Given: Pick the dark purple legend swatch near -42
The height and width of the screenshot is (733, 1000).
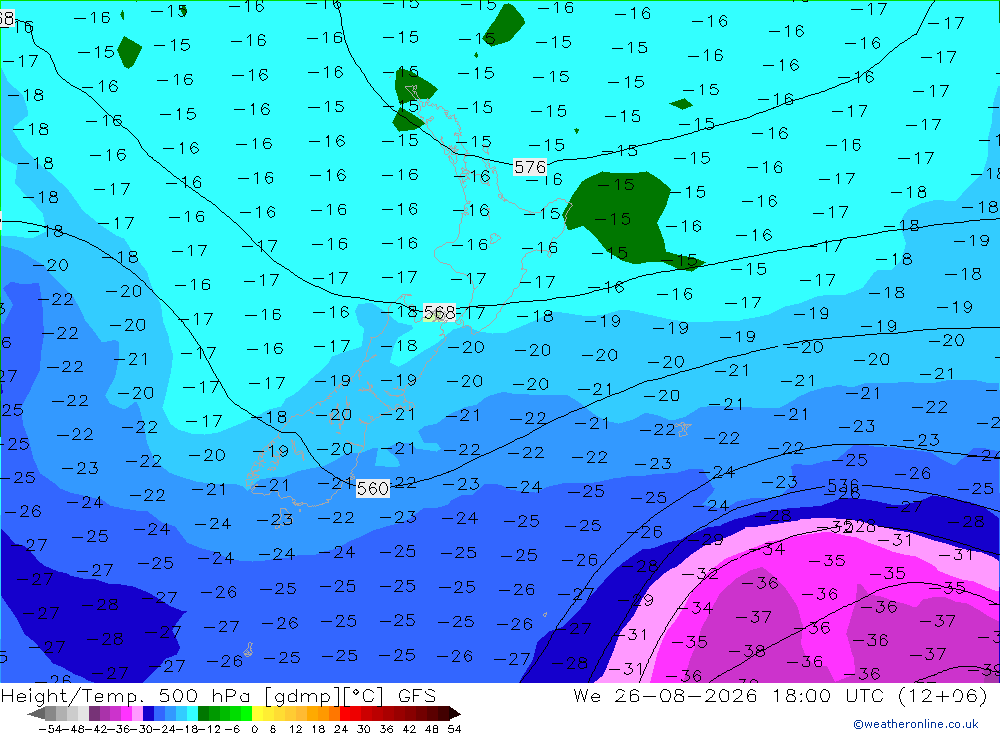Looking at the screenshot, I should pyautogui.click(x=94, y=713).
